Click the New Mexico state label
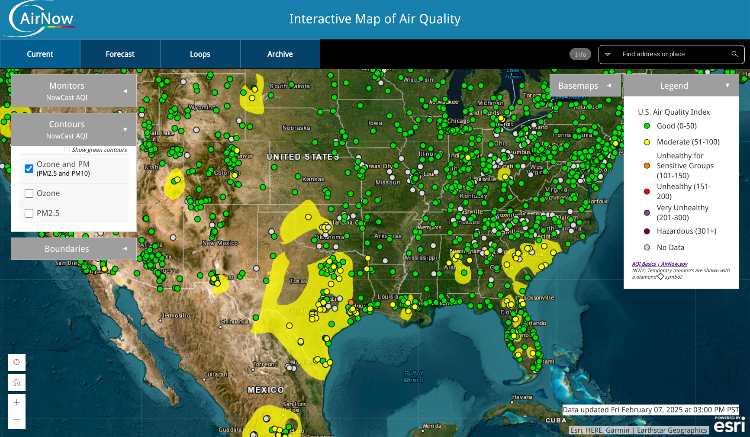 tap(220, 243)
